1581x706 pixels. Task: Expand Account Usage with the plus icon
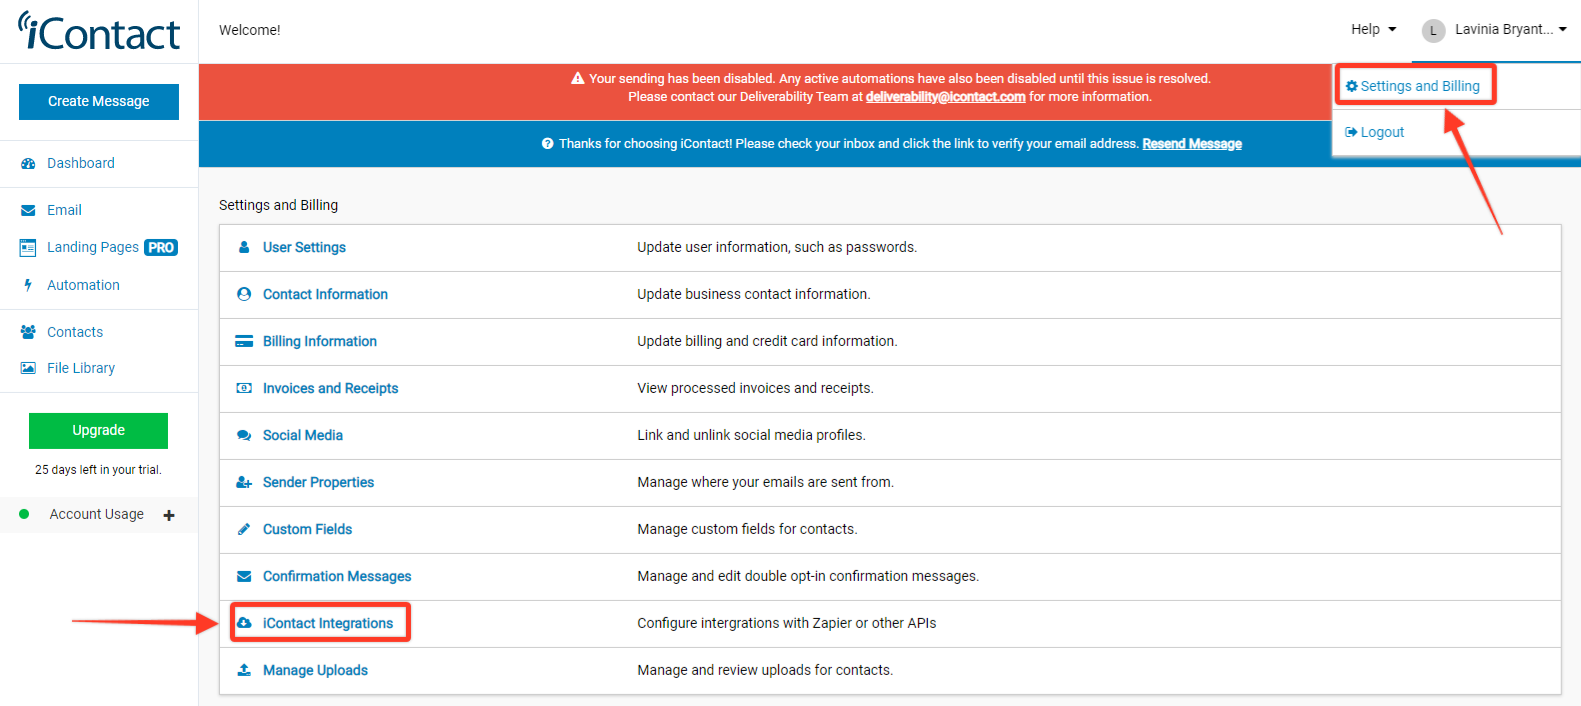(x=169, y=516)
